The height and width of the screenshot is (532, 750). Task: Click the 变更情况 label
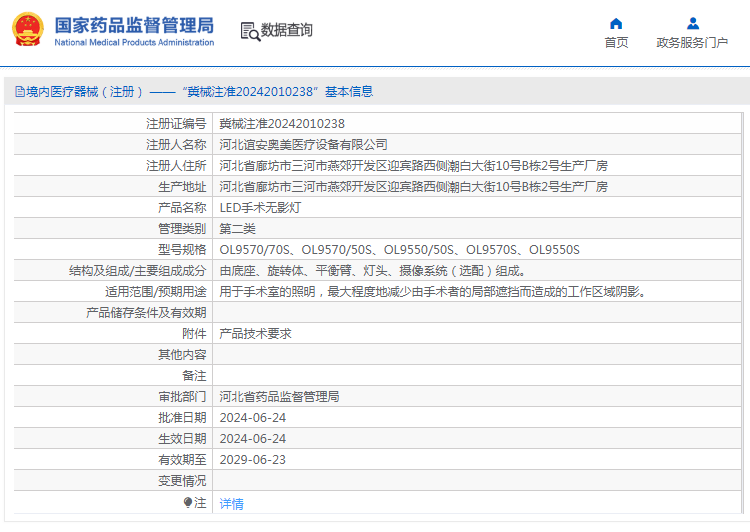pyautogui.click(x=182, y=481)
